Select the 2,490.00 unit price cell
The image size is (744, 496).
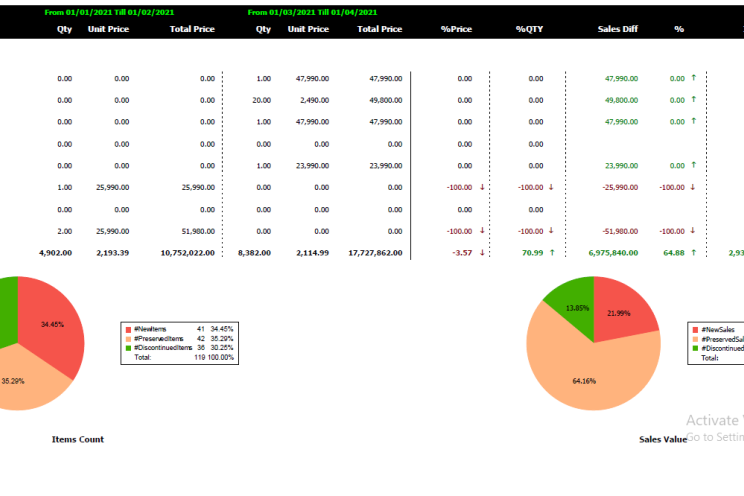315,100
